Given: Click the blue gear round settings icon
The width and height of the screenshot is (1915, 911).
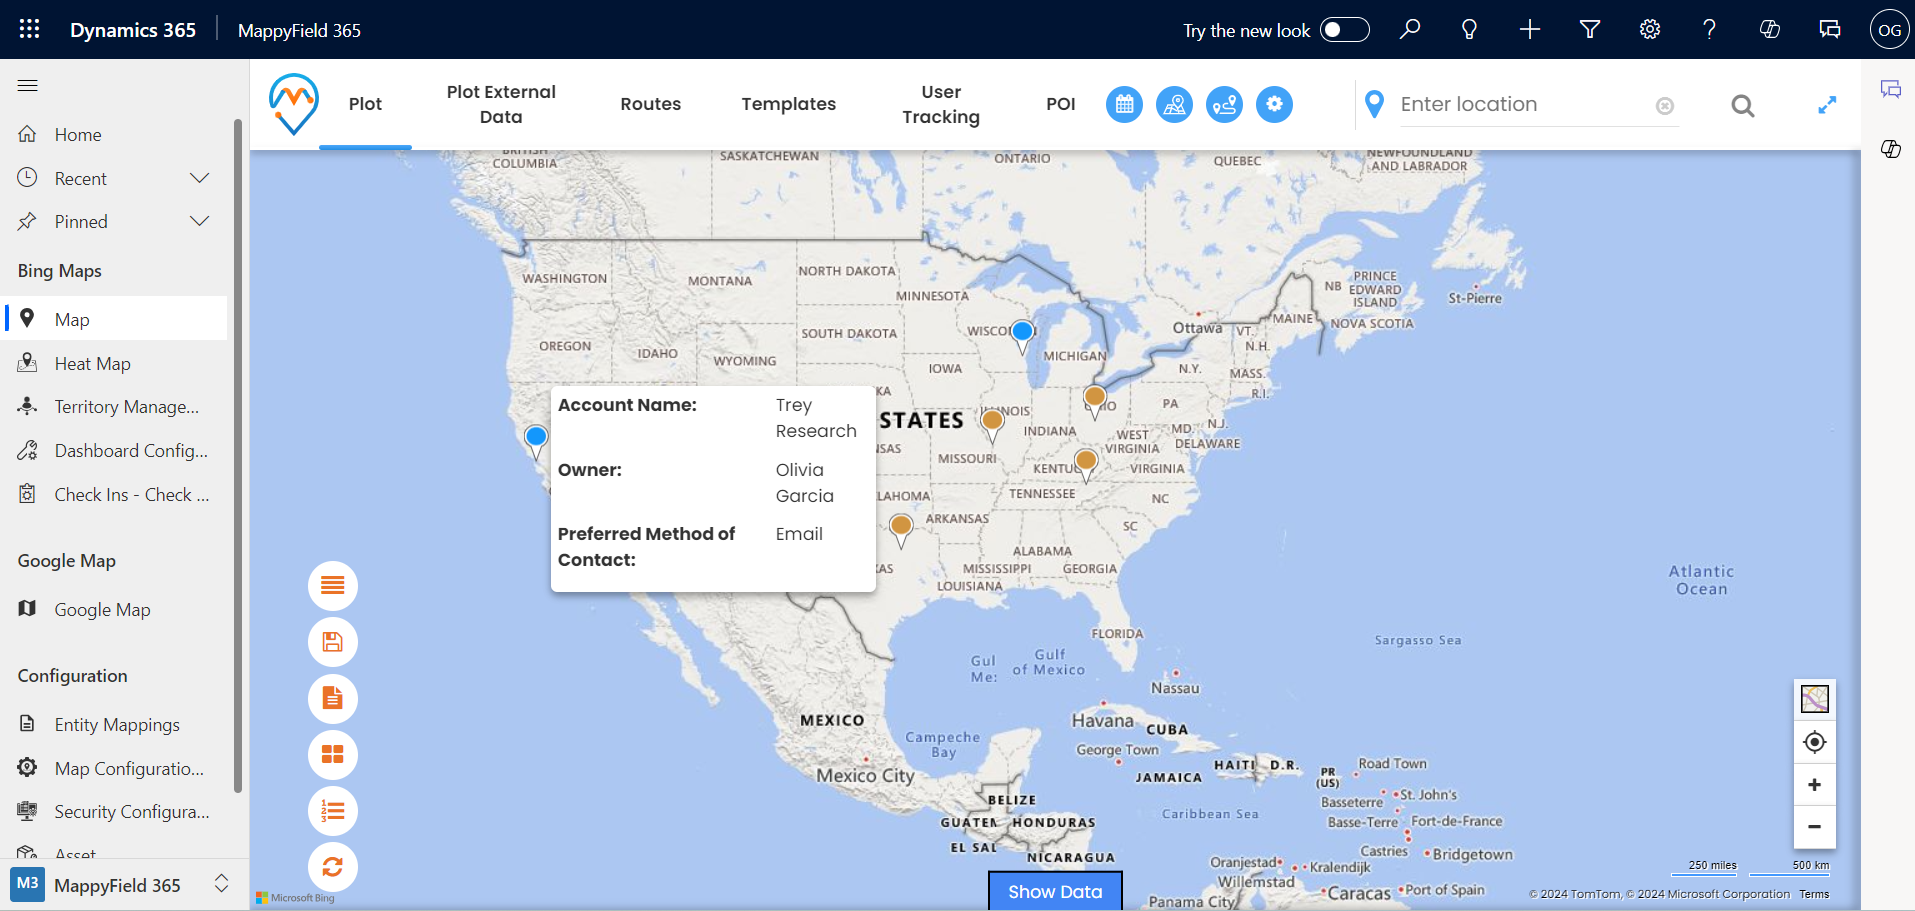Looking at the screenshot, I should 1274,104.
